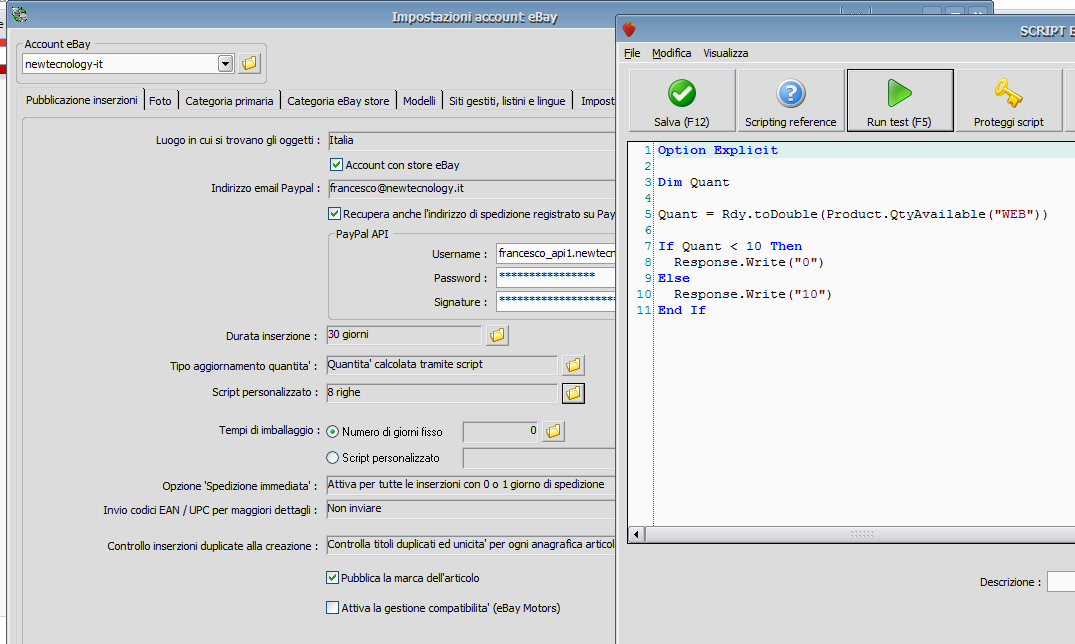The image size is (1075, 644).
Task: Click the app icon in Impostazioni account eBay title bar
Action: 19,14
